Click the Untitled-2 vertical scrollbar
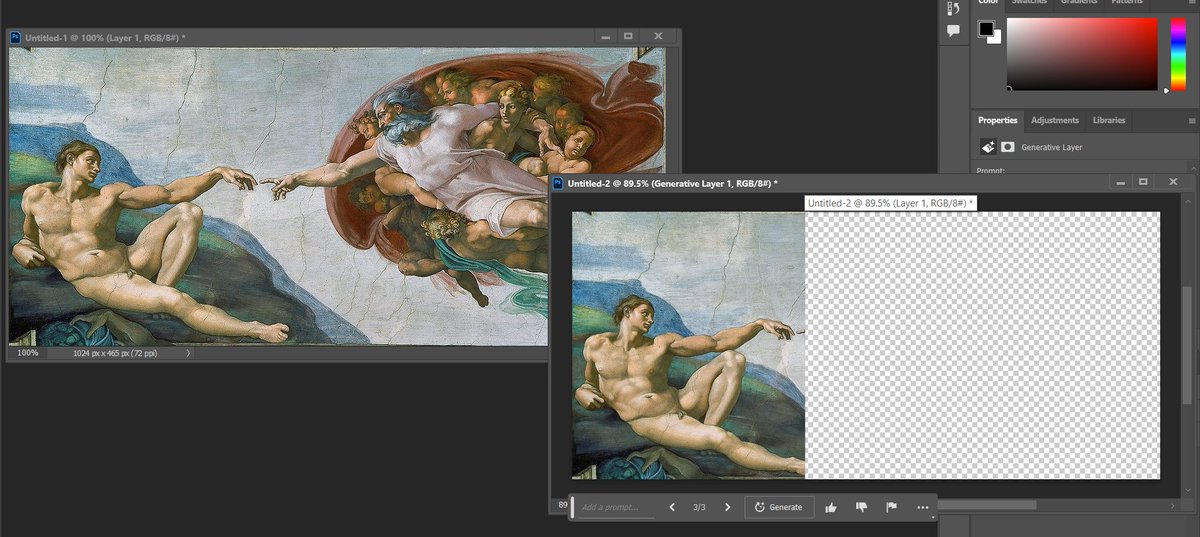The width and height of the screenshot is (1200, 537). click(1187, 345)
